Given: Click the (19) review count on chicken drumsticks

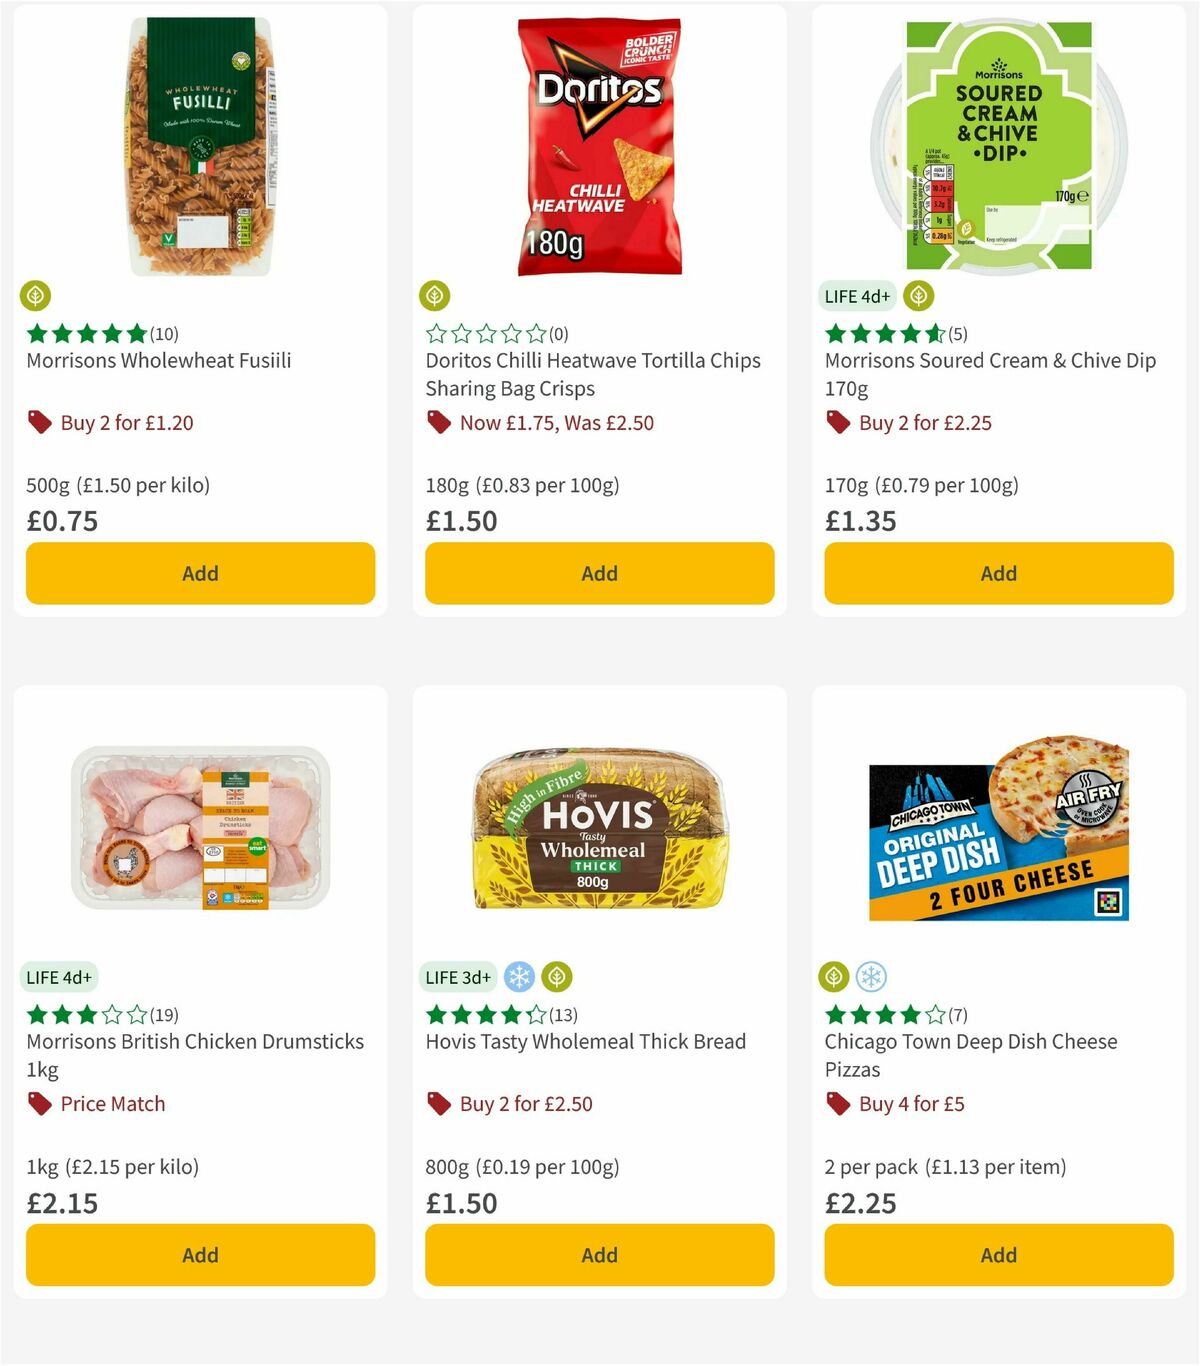Looking at the screenshot, I should click(x=165, y=1014).
